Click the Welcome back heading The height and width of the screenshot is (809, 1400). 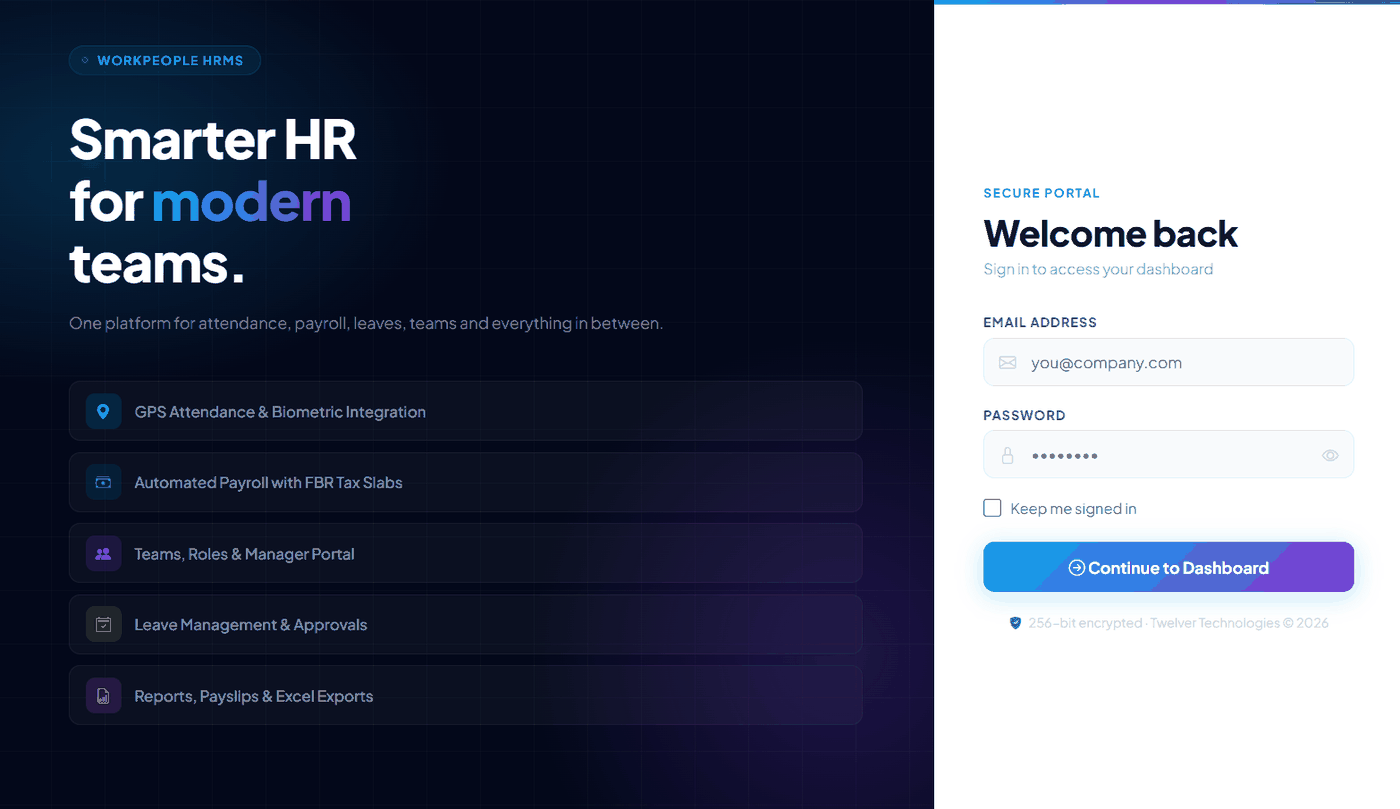coord(1110,234)
